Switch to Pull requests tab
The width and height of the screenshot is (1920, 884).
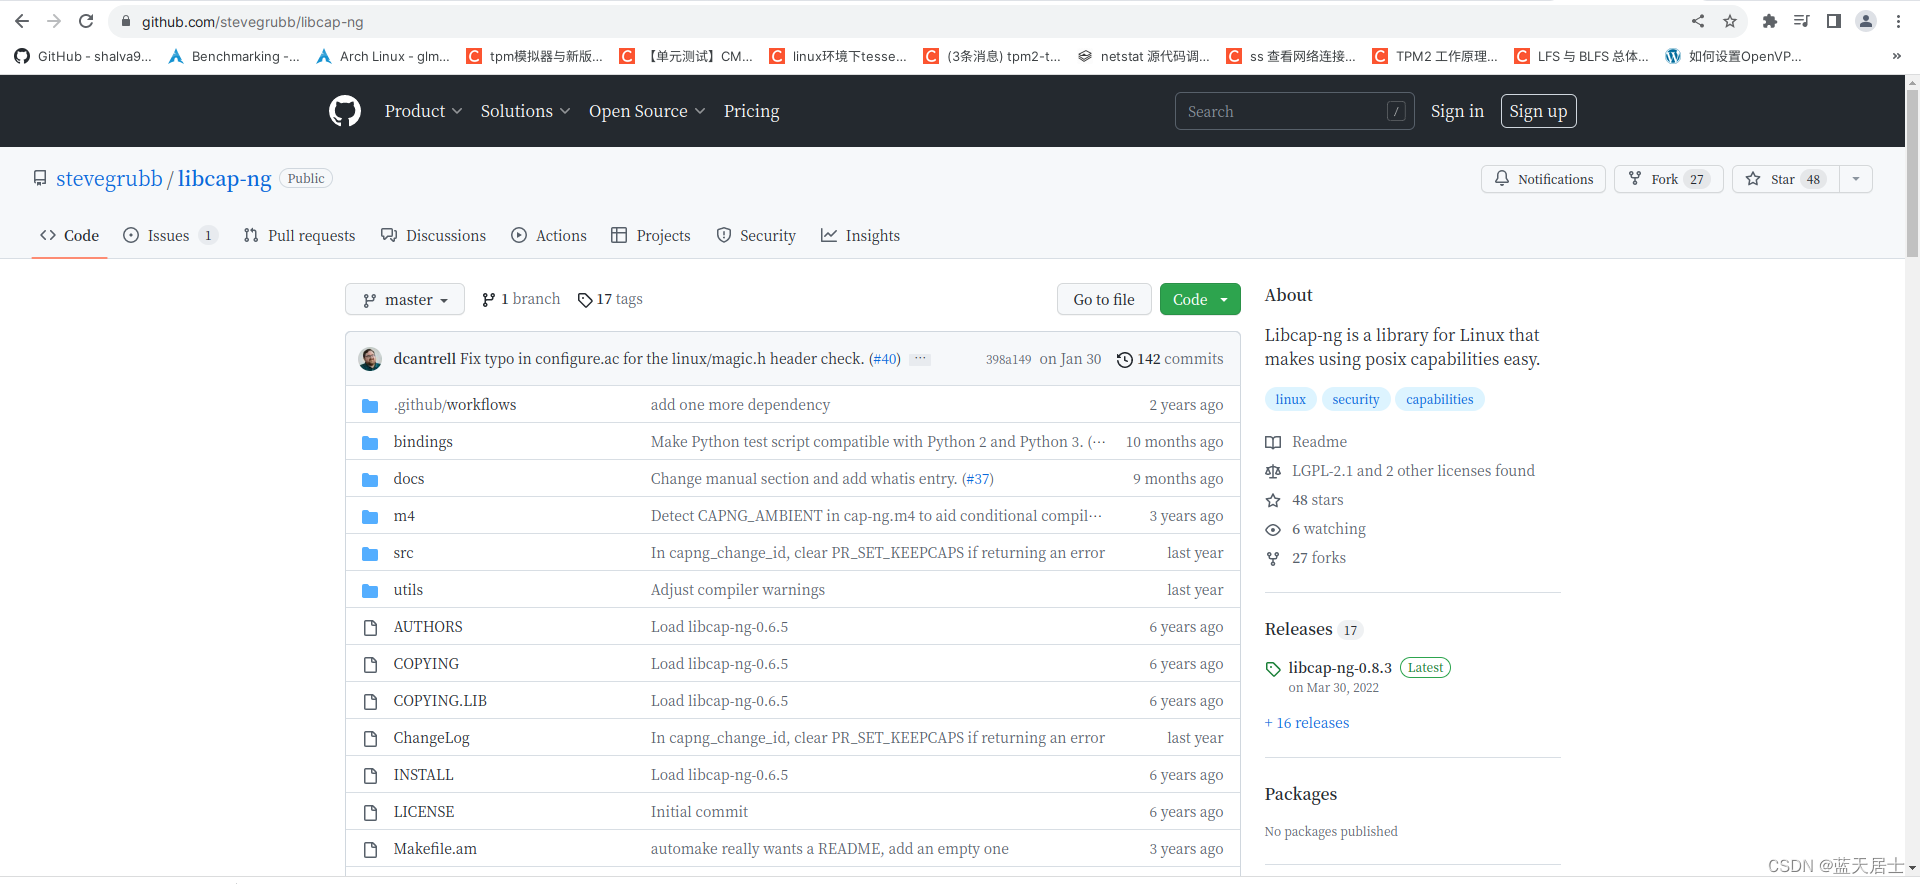pos(299,235)
